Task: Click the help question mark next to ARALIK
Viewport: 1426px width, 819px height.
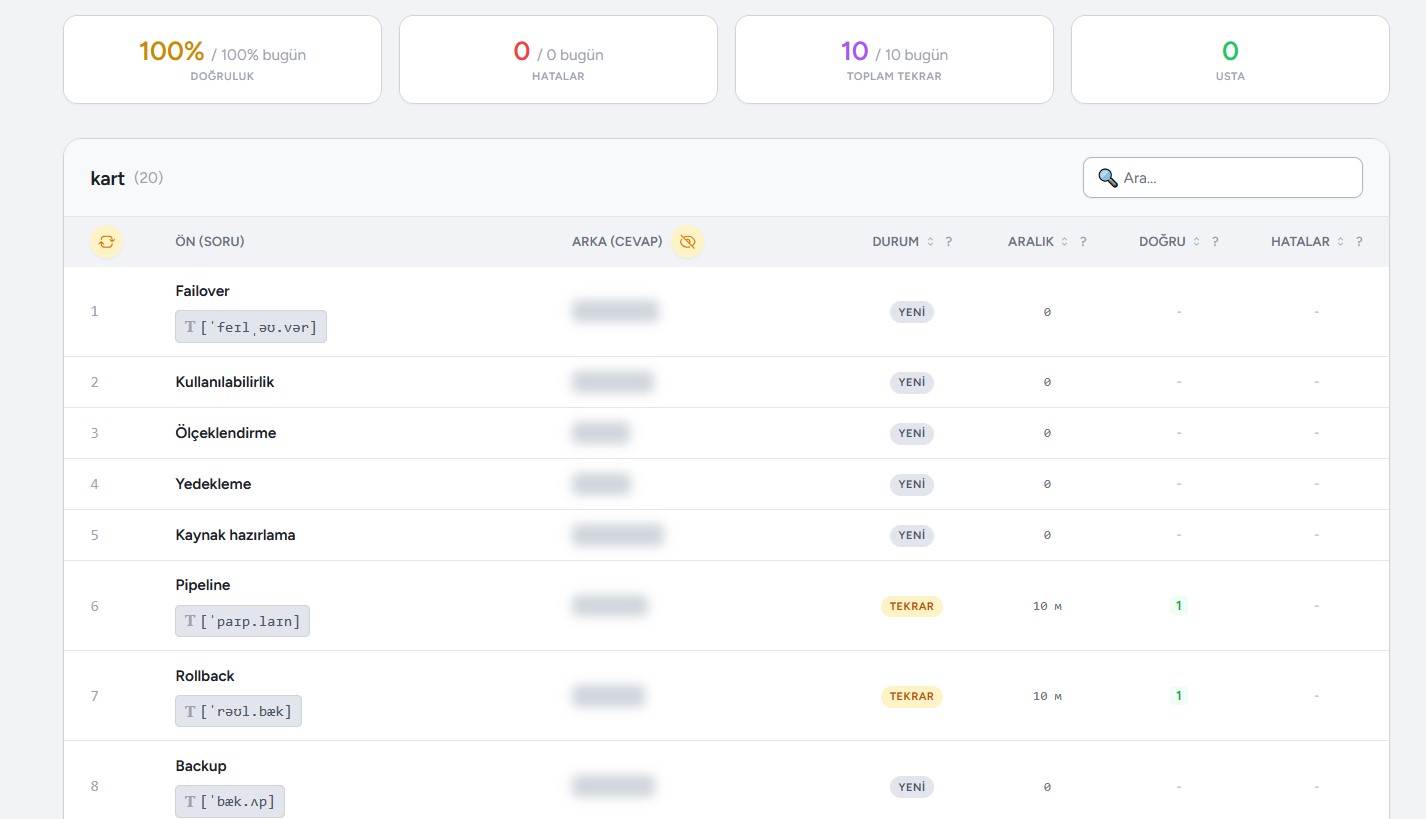Action: 1083,242
